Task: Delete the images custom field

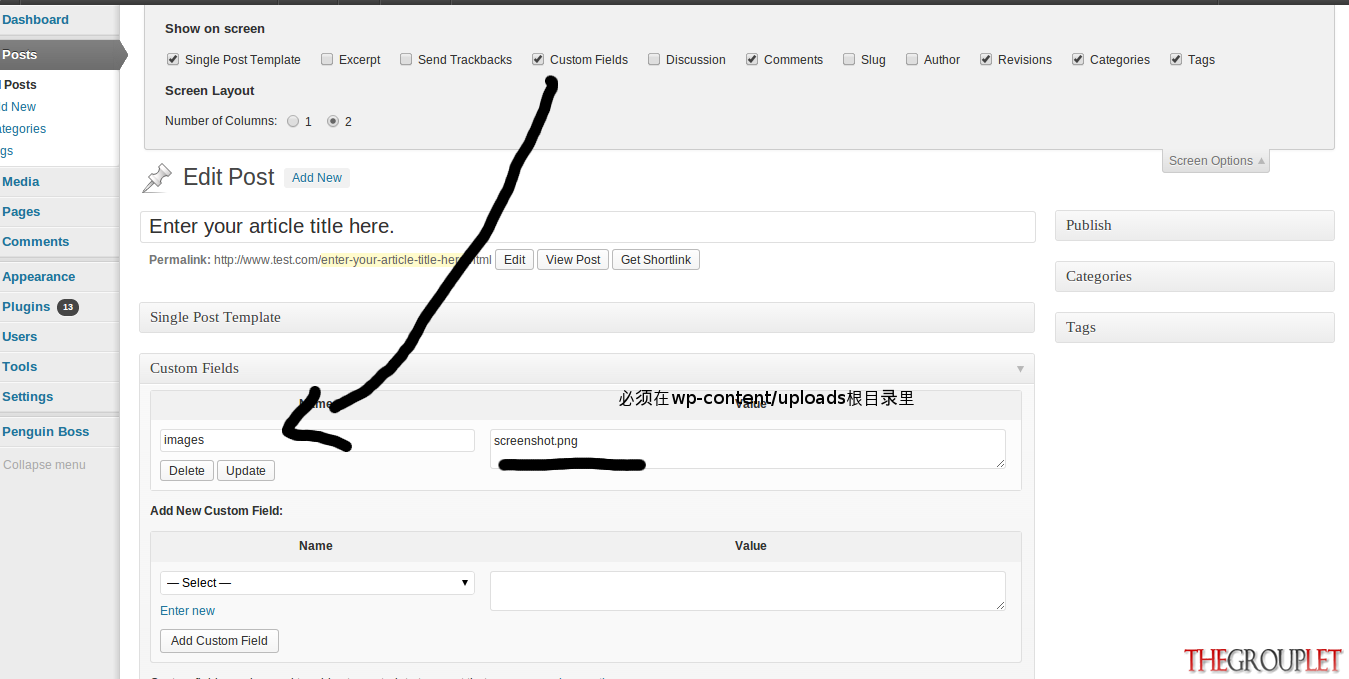Action: (x=187, y=471)
